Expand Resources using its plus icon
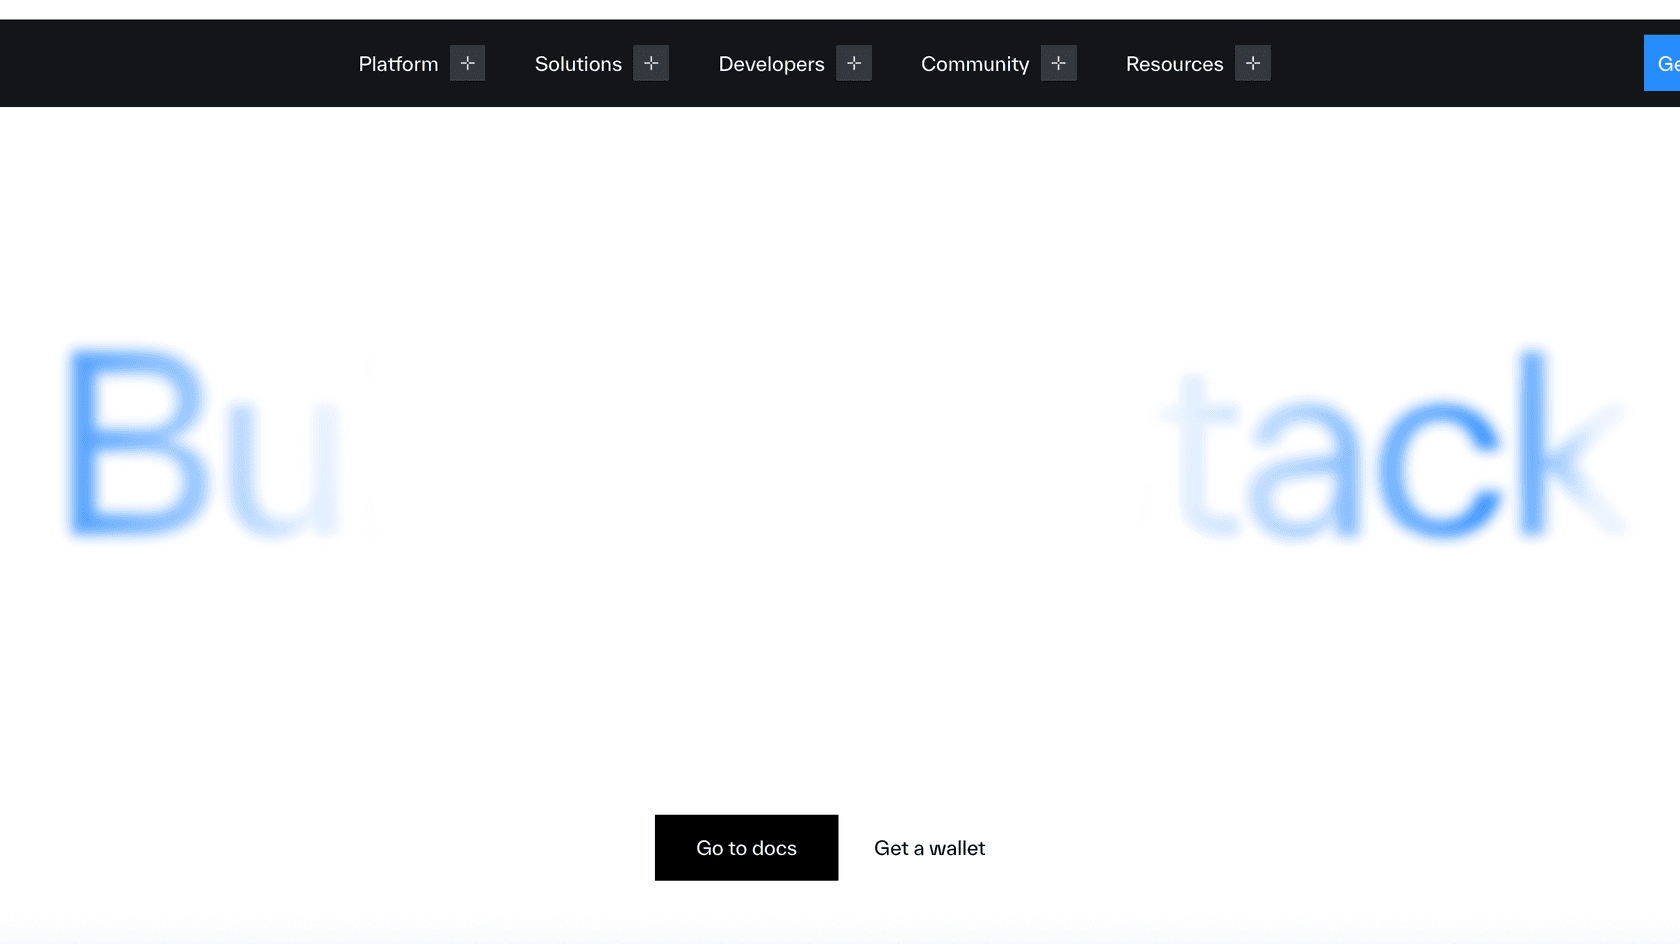 1253,63
